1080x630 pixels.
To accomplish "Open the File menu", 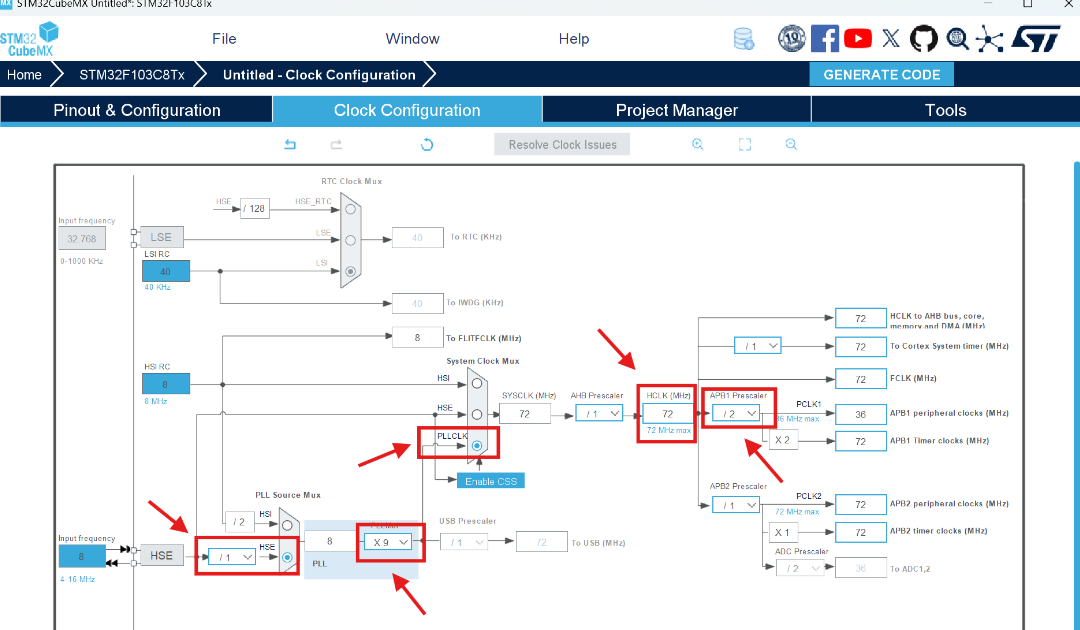I will pos(225,39).
